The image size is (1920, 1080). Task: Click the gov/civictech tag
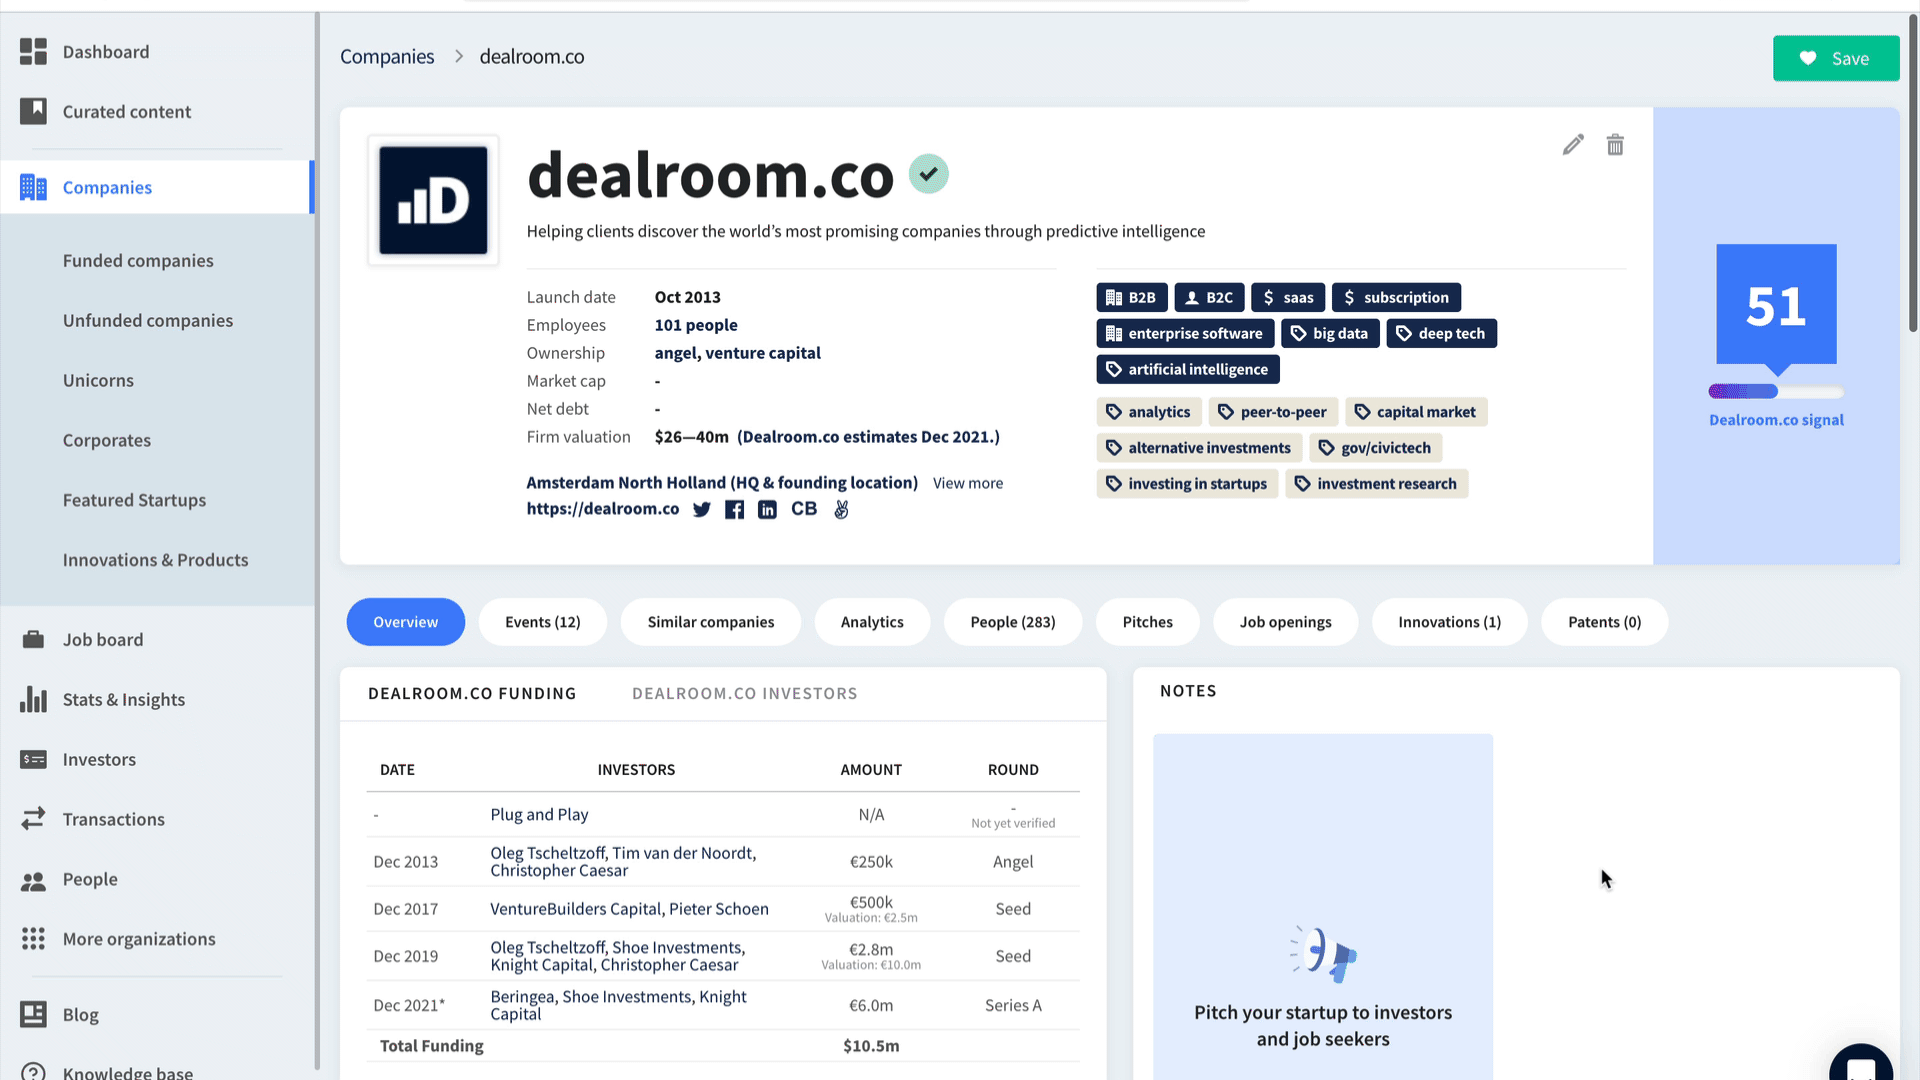[x=1375, y=448]
